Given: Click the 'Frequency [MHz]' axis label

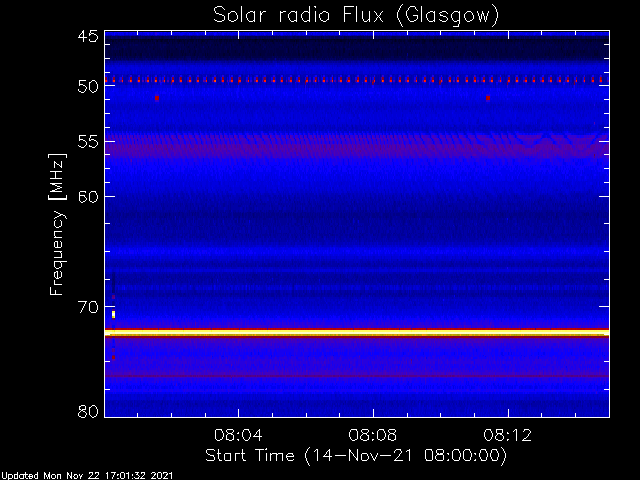Looking at the screenshot, I should pos(57,224).
